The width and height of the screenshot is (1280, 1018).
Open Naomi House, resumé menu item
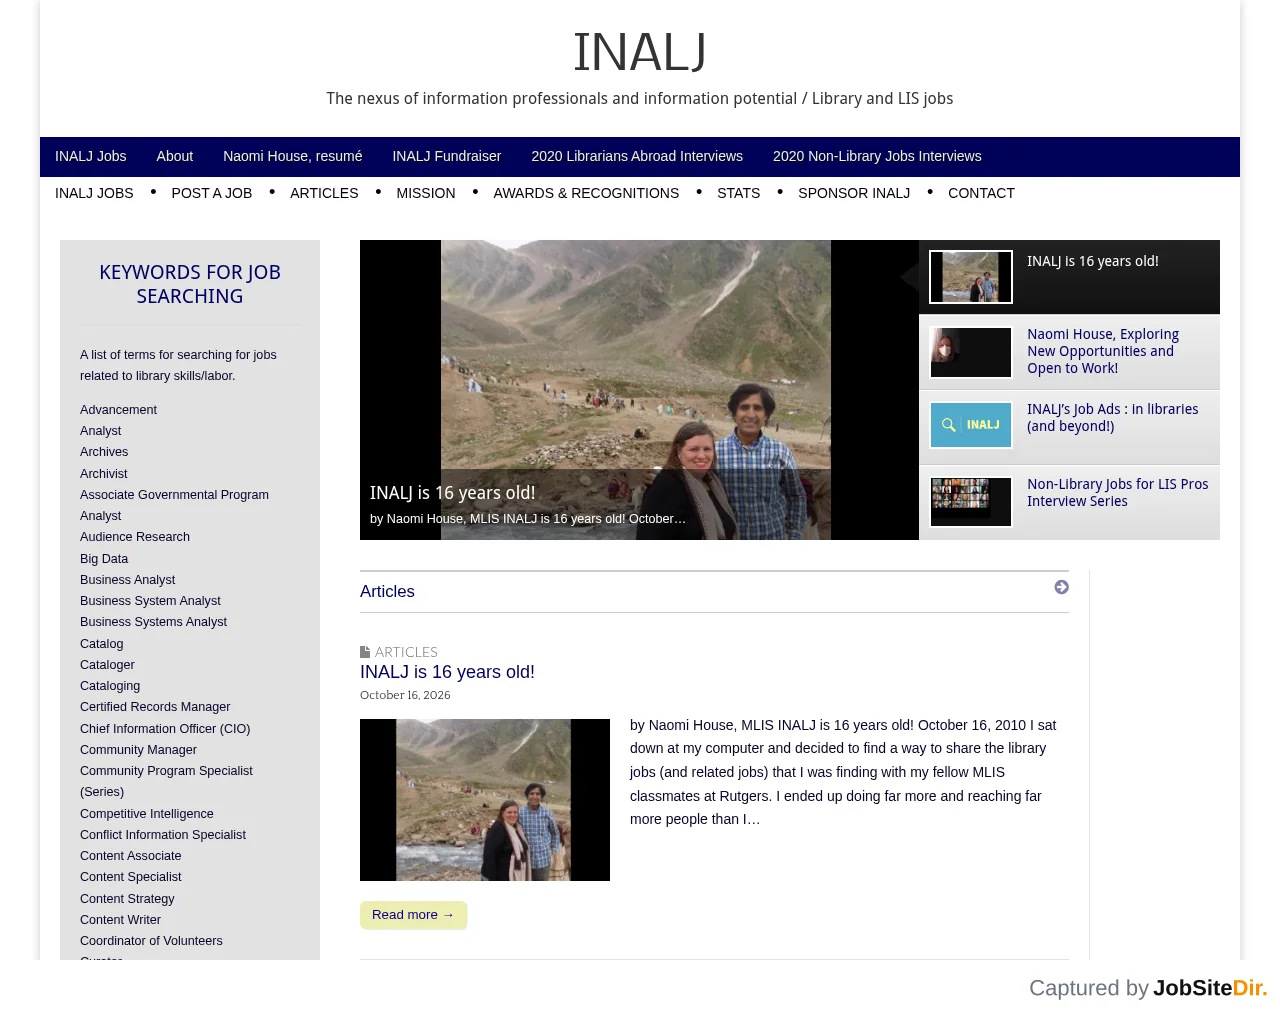click(x=293, y=156)
